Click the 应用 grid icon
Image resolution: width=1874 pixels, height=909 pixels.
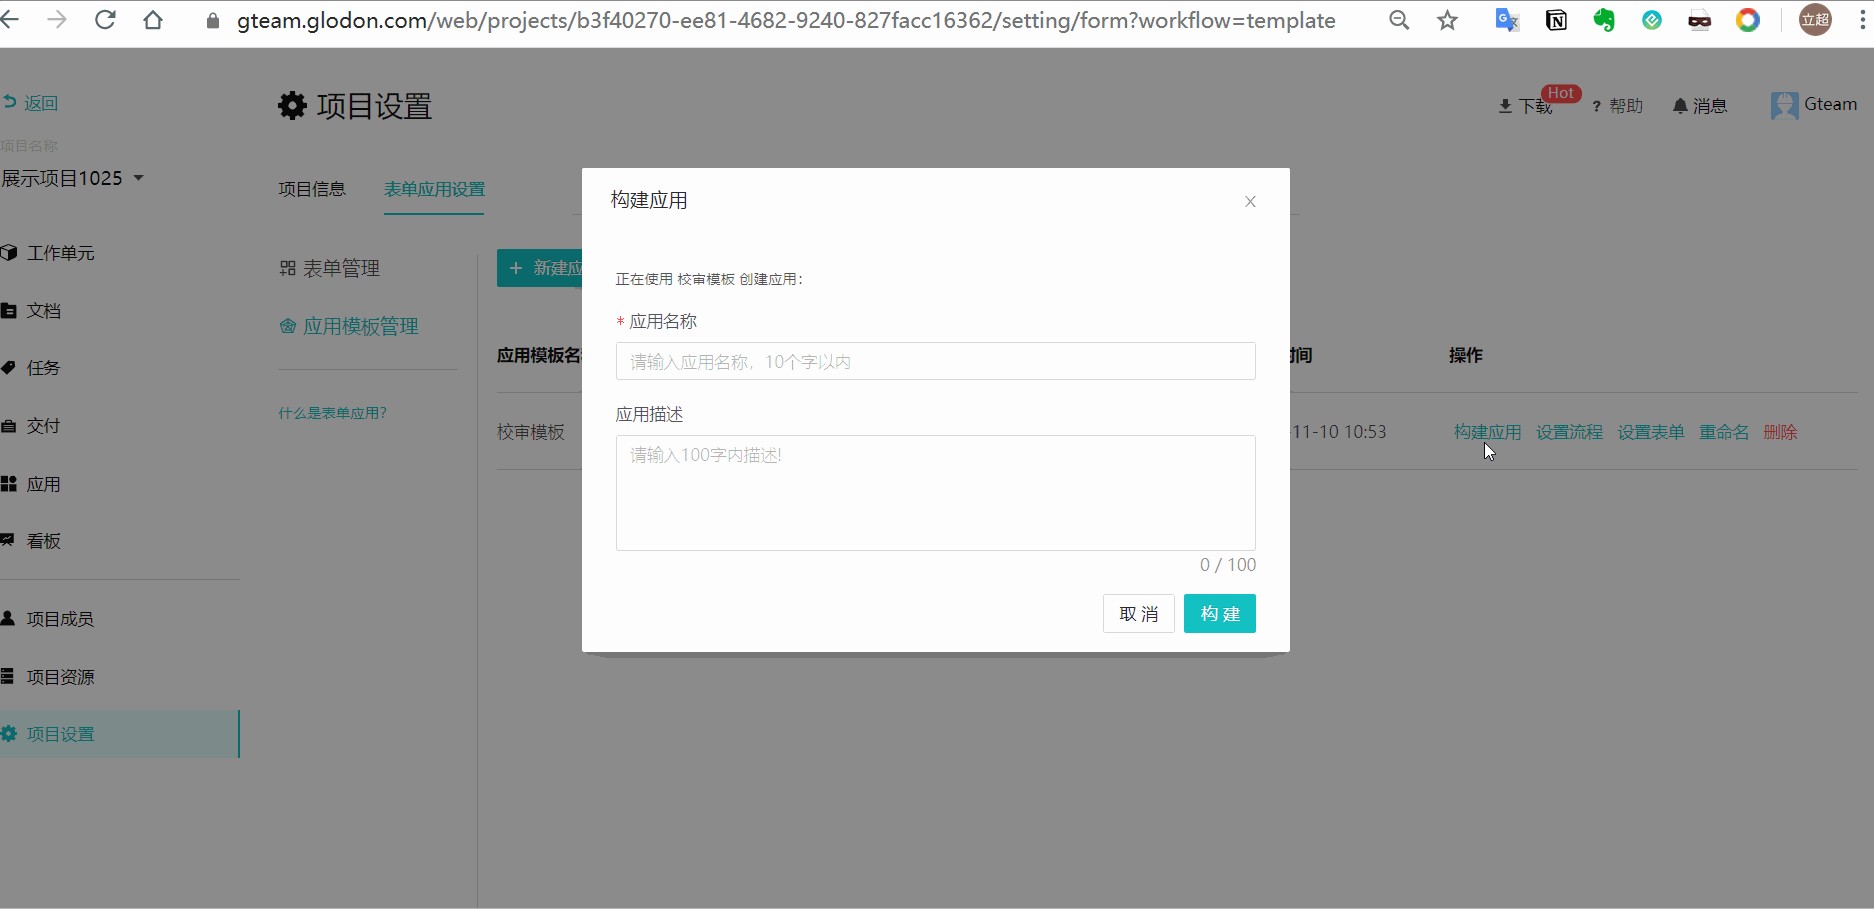(x=9, y=484)
